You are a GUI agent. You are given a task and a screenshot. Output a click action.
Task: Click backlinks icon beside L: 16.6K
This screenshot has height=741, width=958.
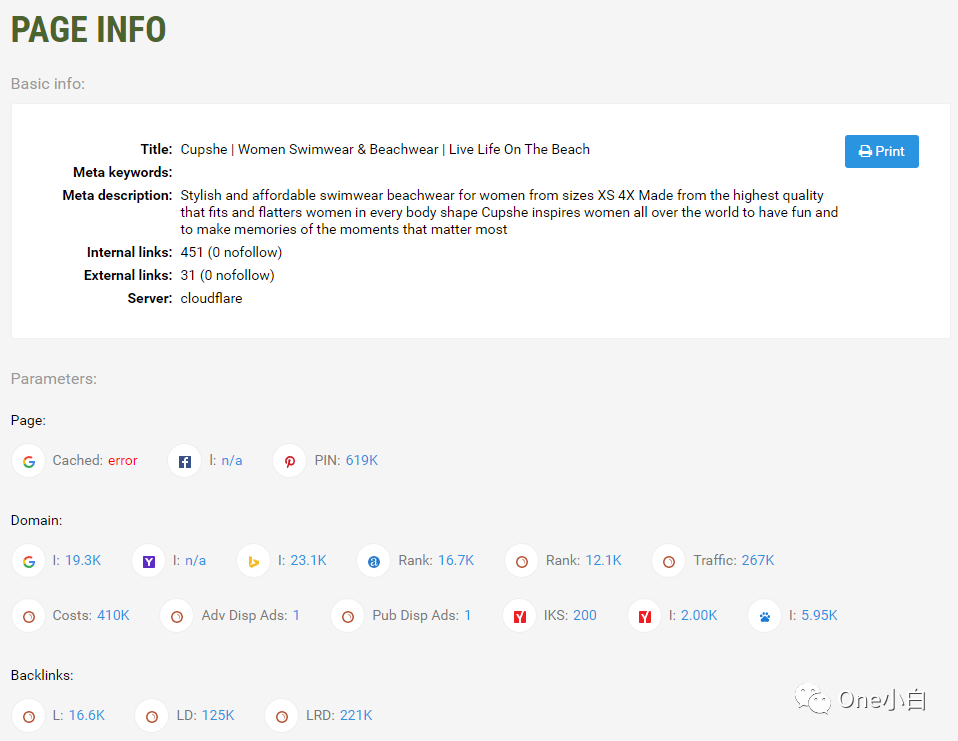[29, 716]
